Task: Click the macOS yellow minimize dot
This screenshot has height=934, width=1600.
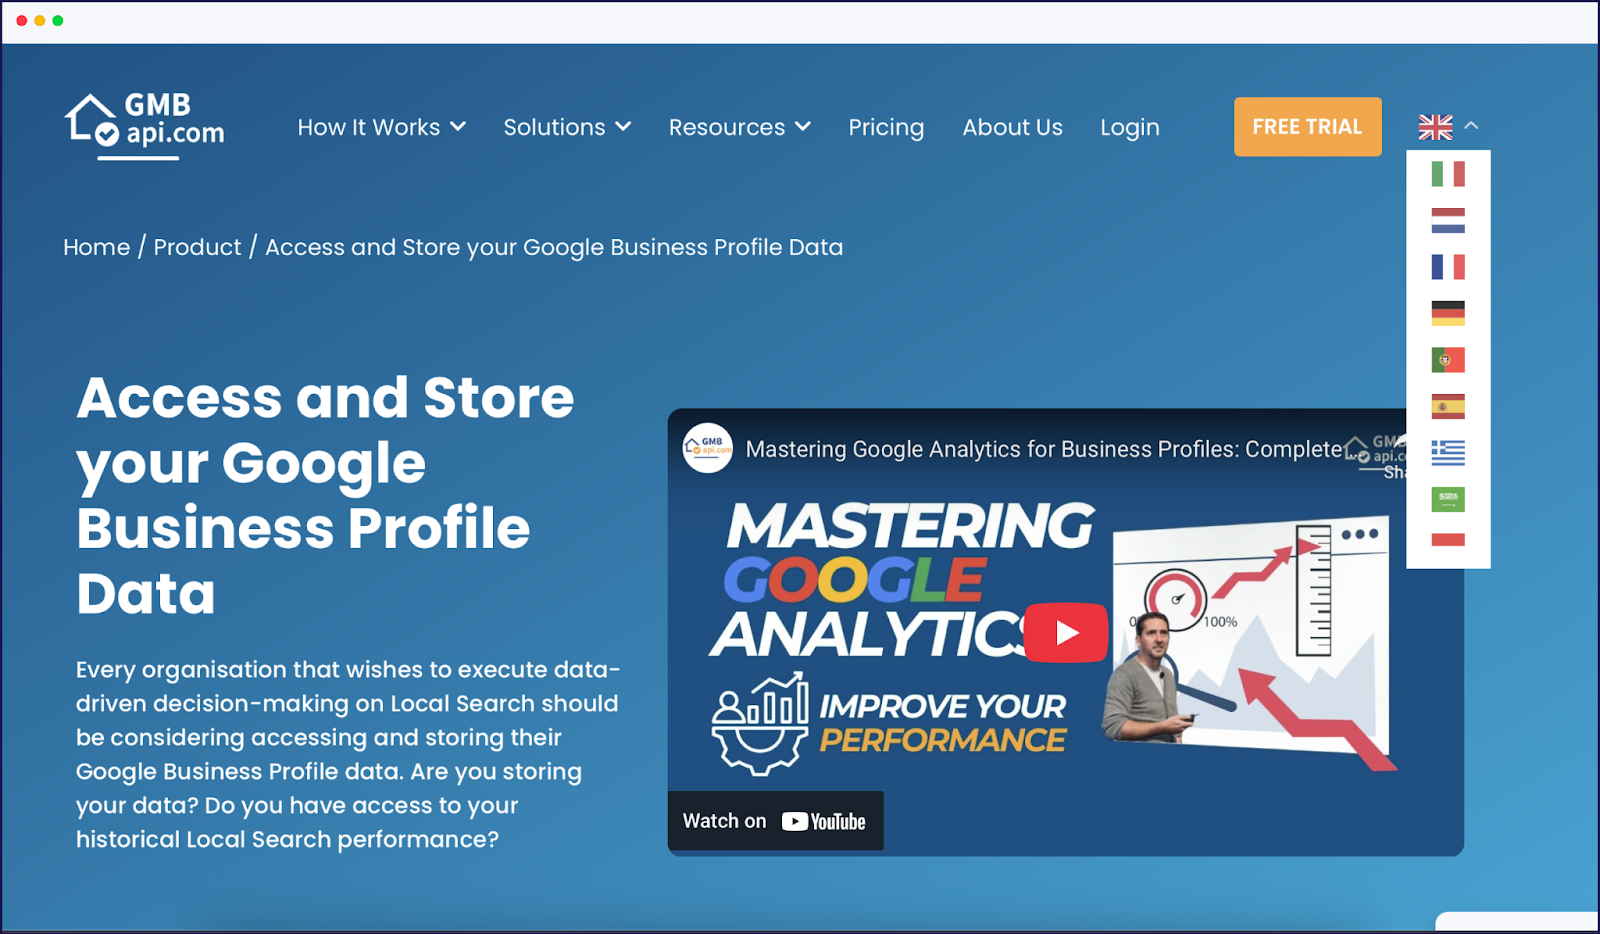Action: [x=40, y=20]
